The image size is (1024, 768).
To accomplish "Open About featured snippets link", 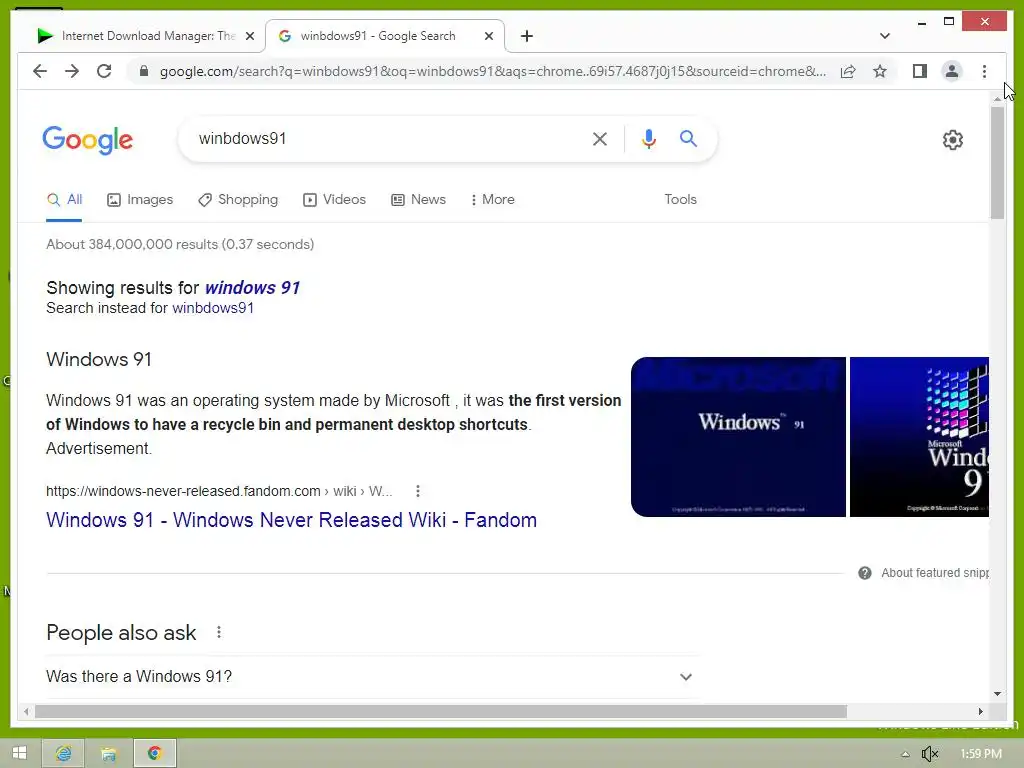I will [935, 573].
